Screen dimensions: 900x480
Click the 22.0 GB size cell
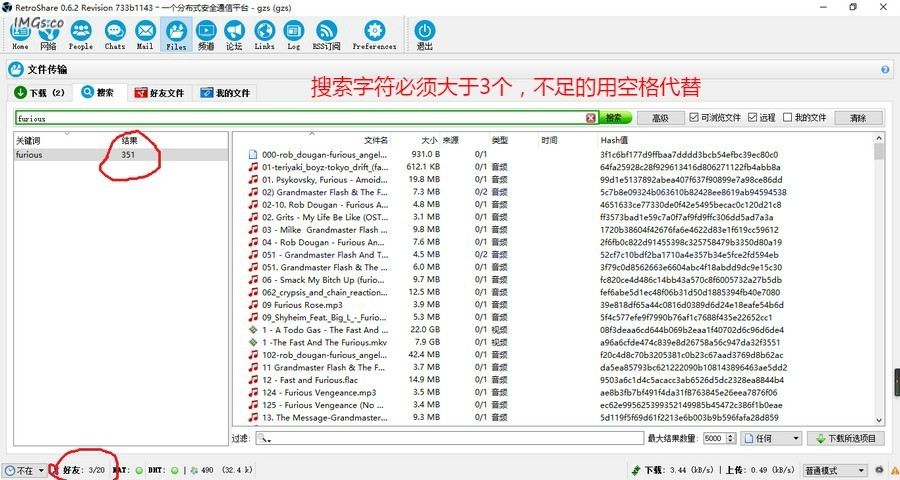pyautogui.click(x=425, y=330)
